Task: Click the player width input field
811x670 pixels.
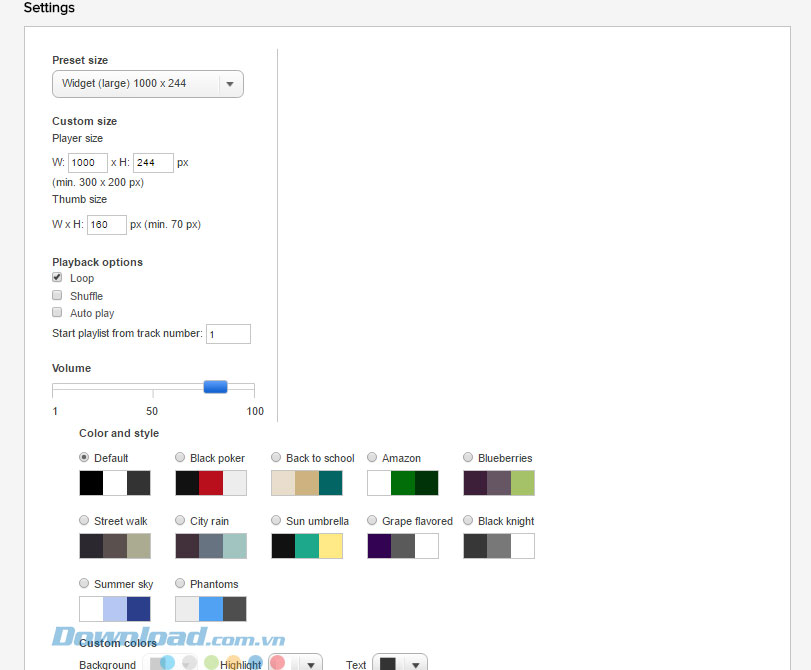Action: pyautogui.click(x=88, y=163)
